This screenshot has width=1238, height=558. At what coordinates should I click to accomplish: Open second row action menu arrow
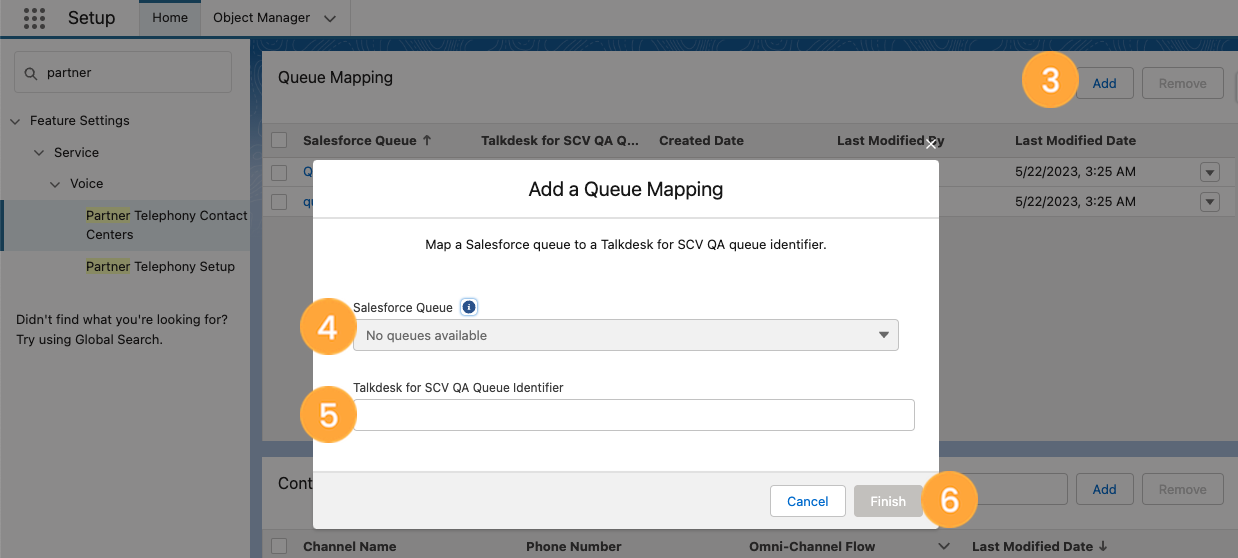click(x=1210, y=202)
